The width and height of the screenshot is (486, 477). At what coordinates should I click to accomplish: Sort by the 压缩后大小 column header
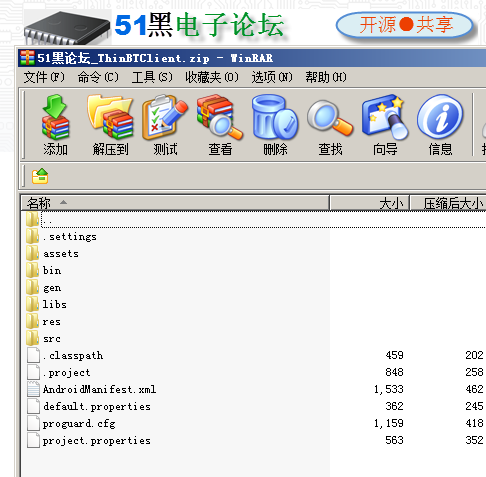[x=448, y=203]
